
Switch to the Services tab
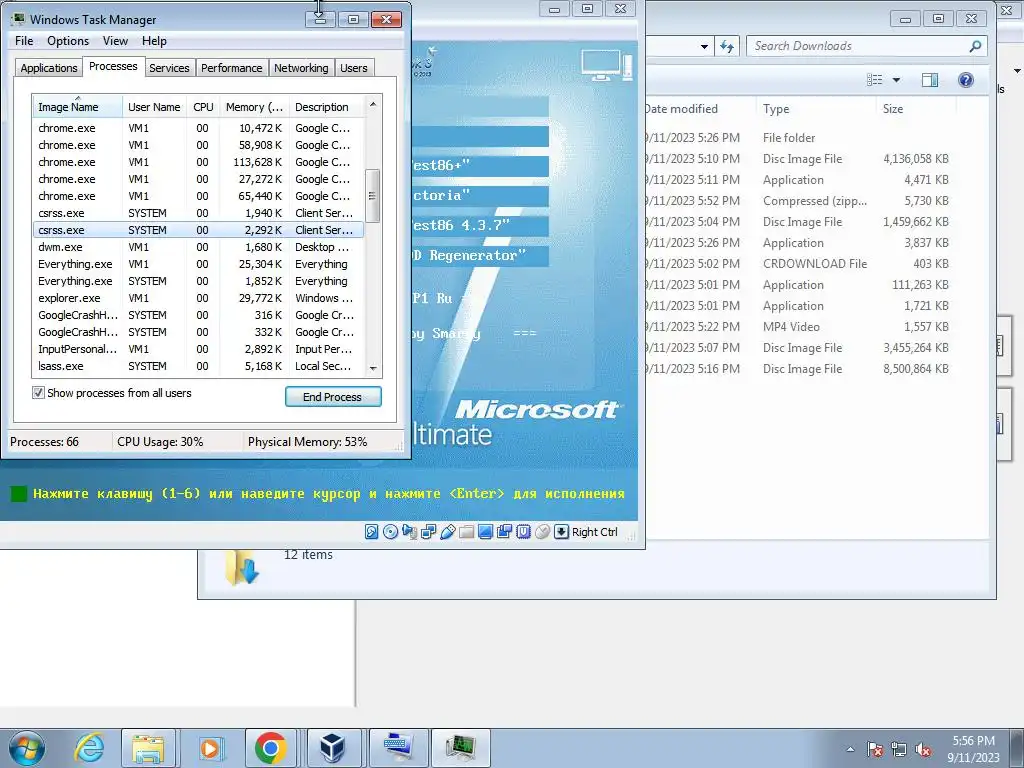pyautogui.click(x=169, y=68)
